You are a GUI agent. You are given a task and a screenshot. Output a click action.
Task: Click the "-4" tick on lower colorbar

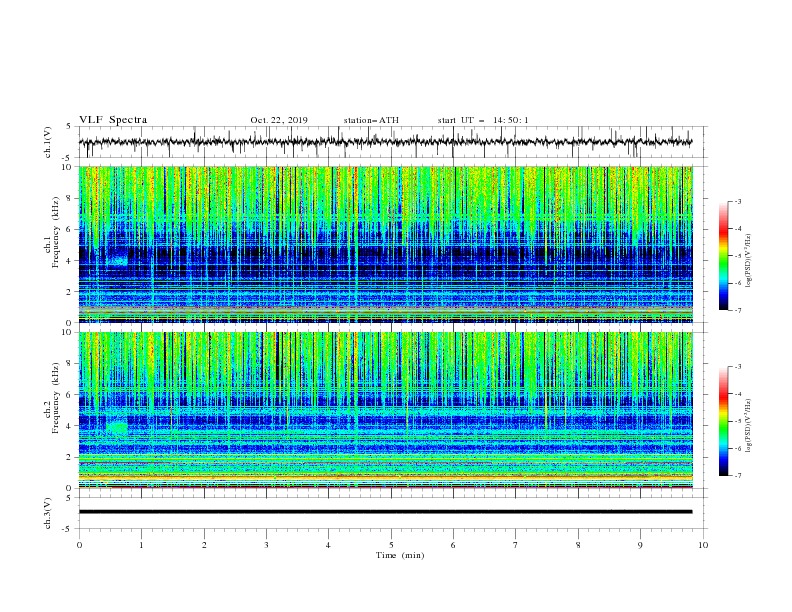pyautogui.click(x=738, y=394)
